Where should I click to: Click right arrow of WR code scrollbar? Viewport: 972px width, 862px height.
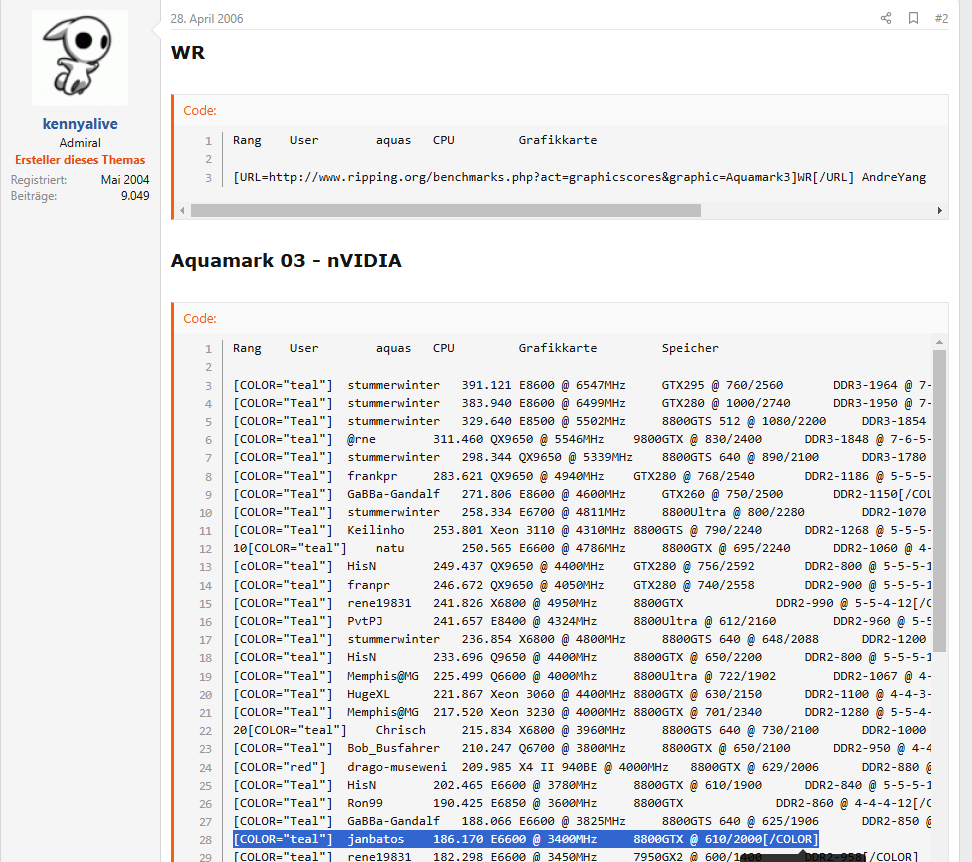coord(940,211)
